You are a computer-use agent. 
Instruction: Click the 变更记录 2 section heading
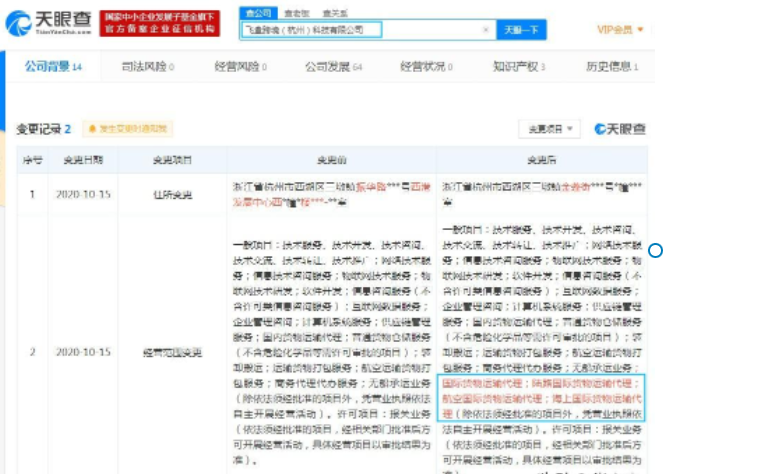point(43,129)
